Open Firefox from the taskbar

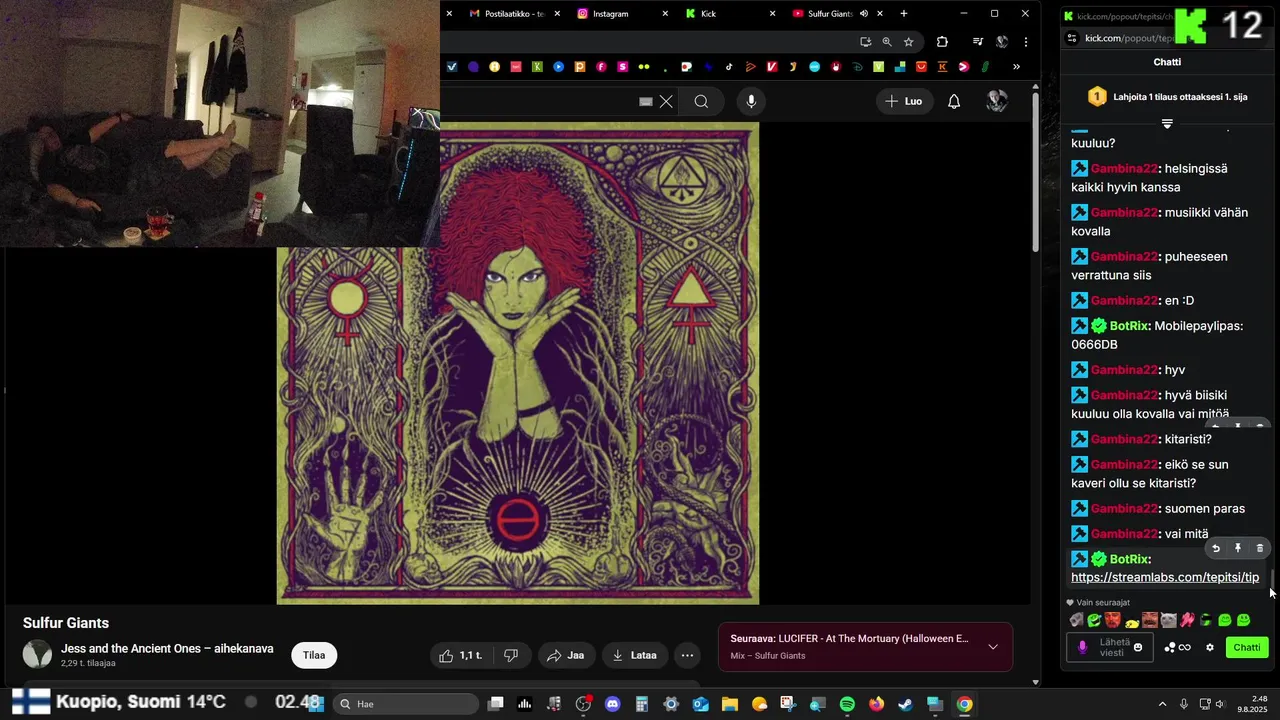point(876,704)
